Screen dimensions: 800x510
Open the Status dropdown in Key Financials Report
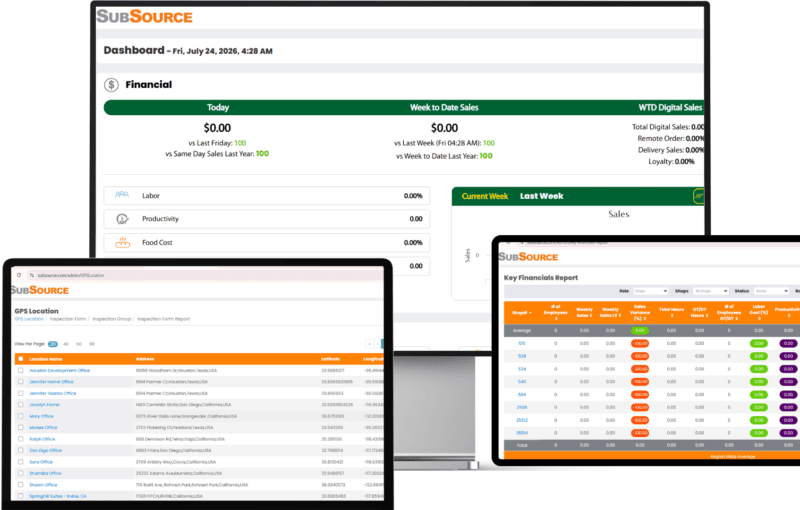pyautogui.click(x=771, y=291)
